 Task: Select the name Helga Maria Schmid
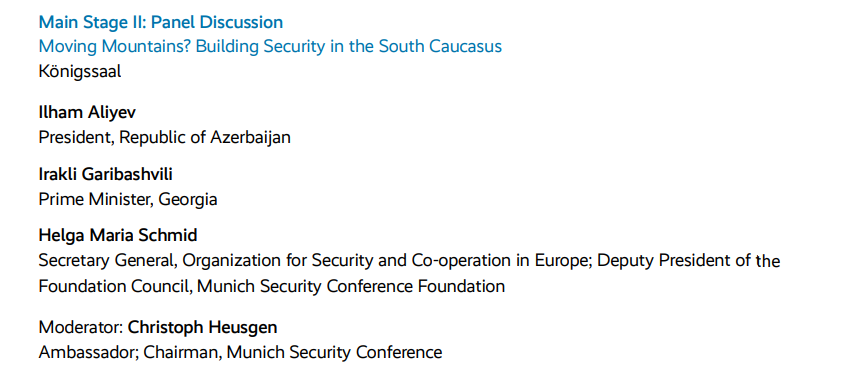pos(118,235)
